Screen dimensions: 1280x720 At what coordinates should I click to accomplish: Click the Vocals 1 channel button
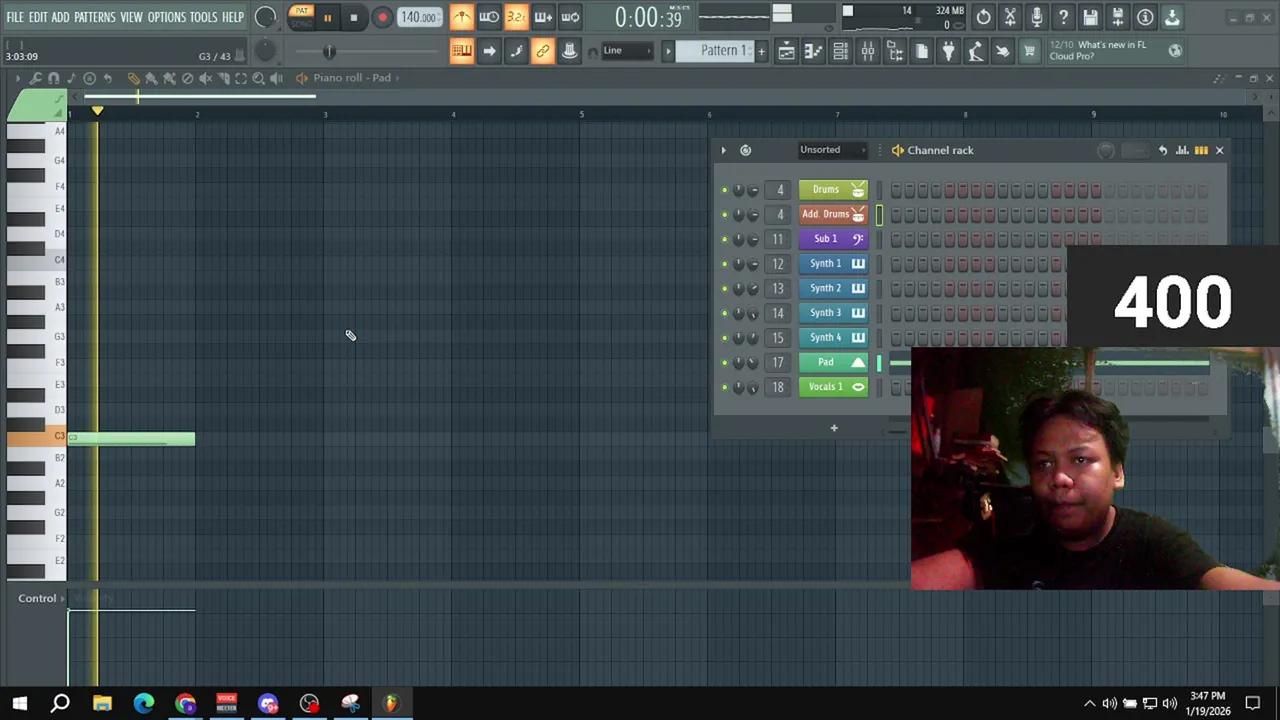(825, 387)
